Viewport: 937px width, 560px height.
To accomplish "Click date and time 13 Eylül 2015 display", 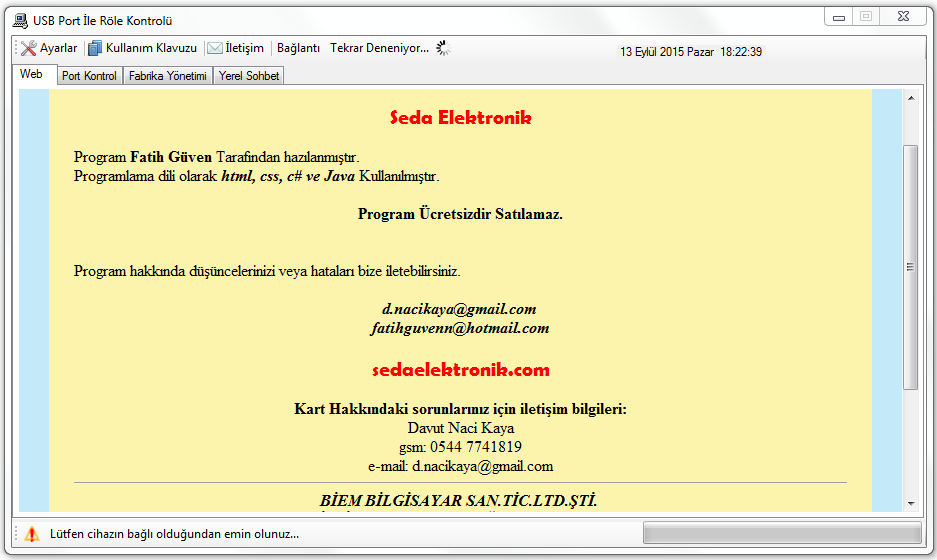I will pos(691,52).
